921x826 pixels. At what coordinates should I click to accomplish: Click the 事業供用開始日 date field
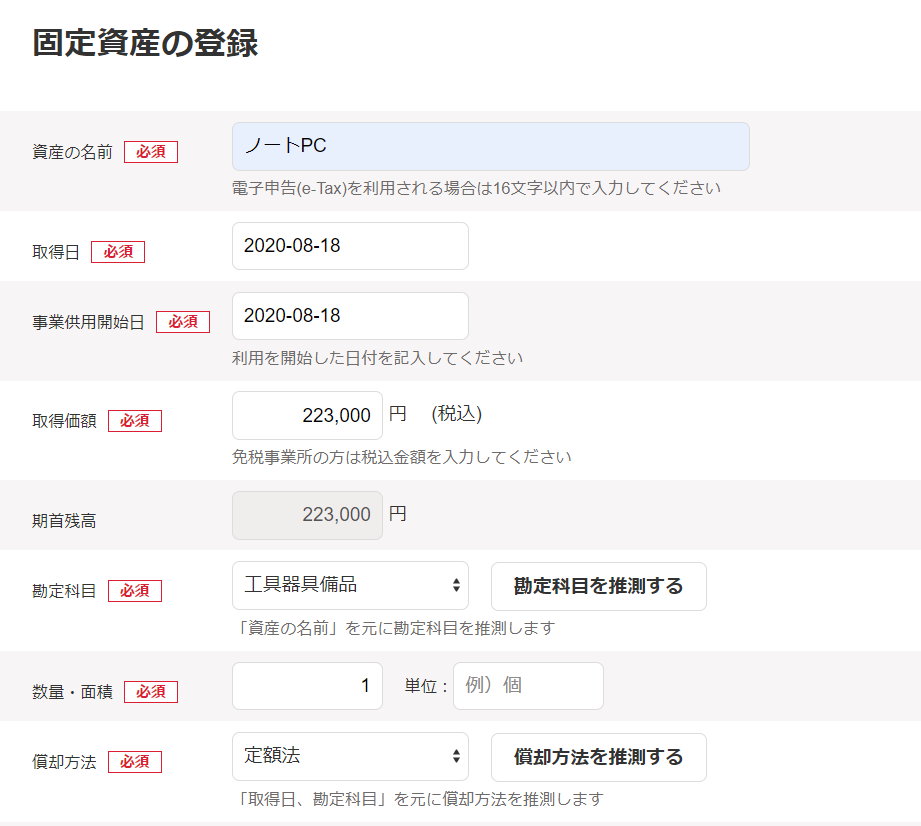[x=350, y=315]
